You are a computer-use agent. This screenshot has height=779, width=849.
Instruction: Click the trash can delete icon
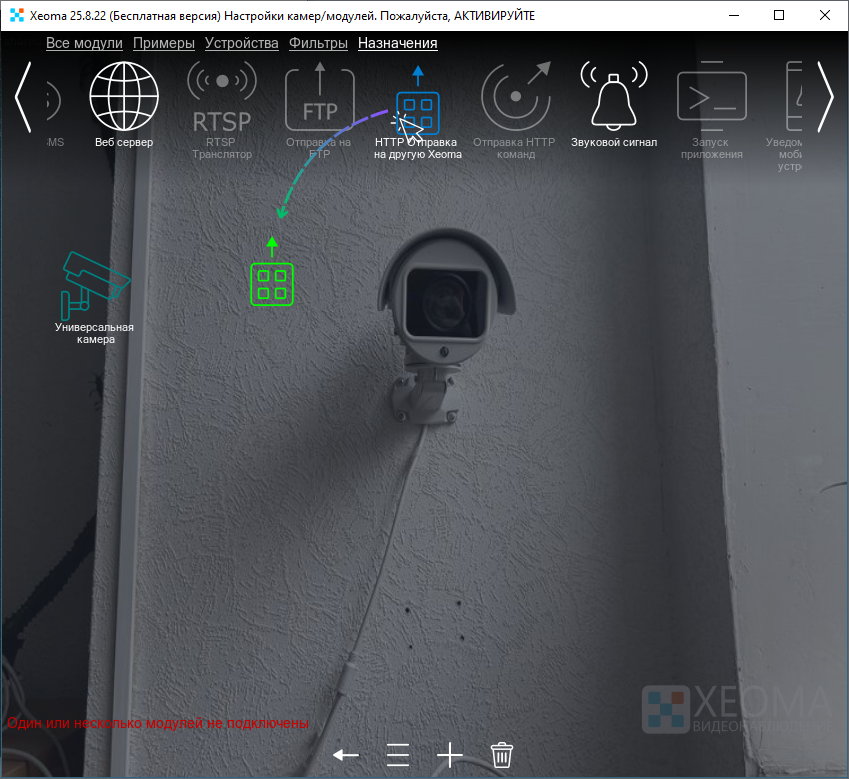pos(502,754)
